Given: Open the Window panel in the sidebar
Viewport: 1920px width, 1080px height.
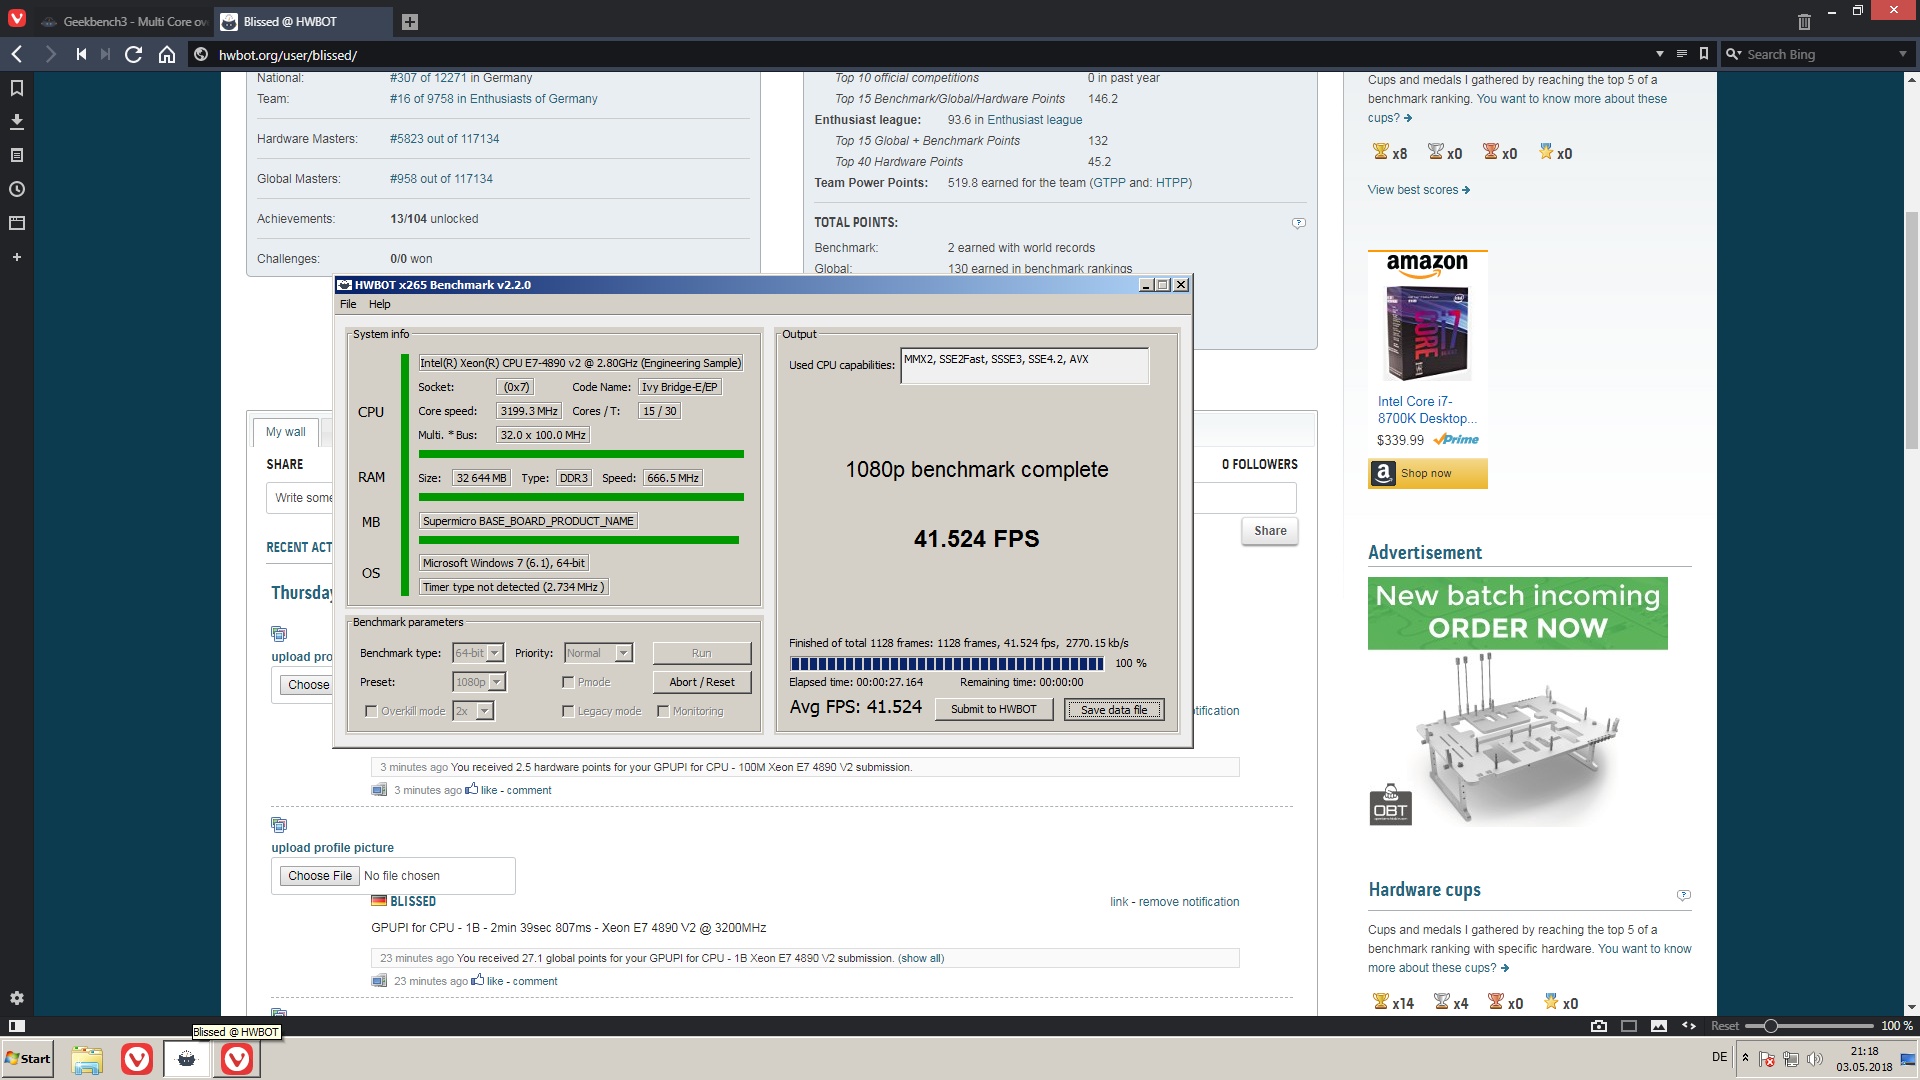Looking at the screenshot, I should point(16,223).
